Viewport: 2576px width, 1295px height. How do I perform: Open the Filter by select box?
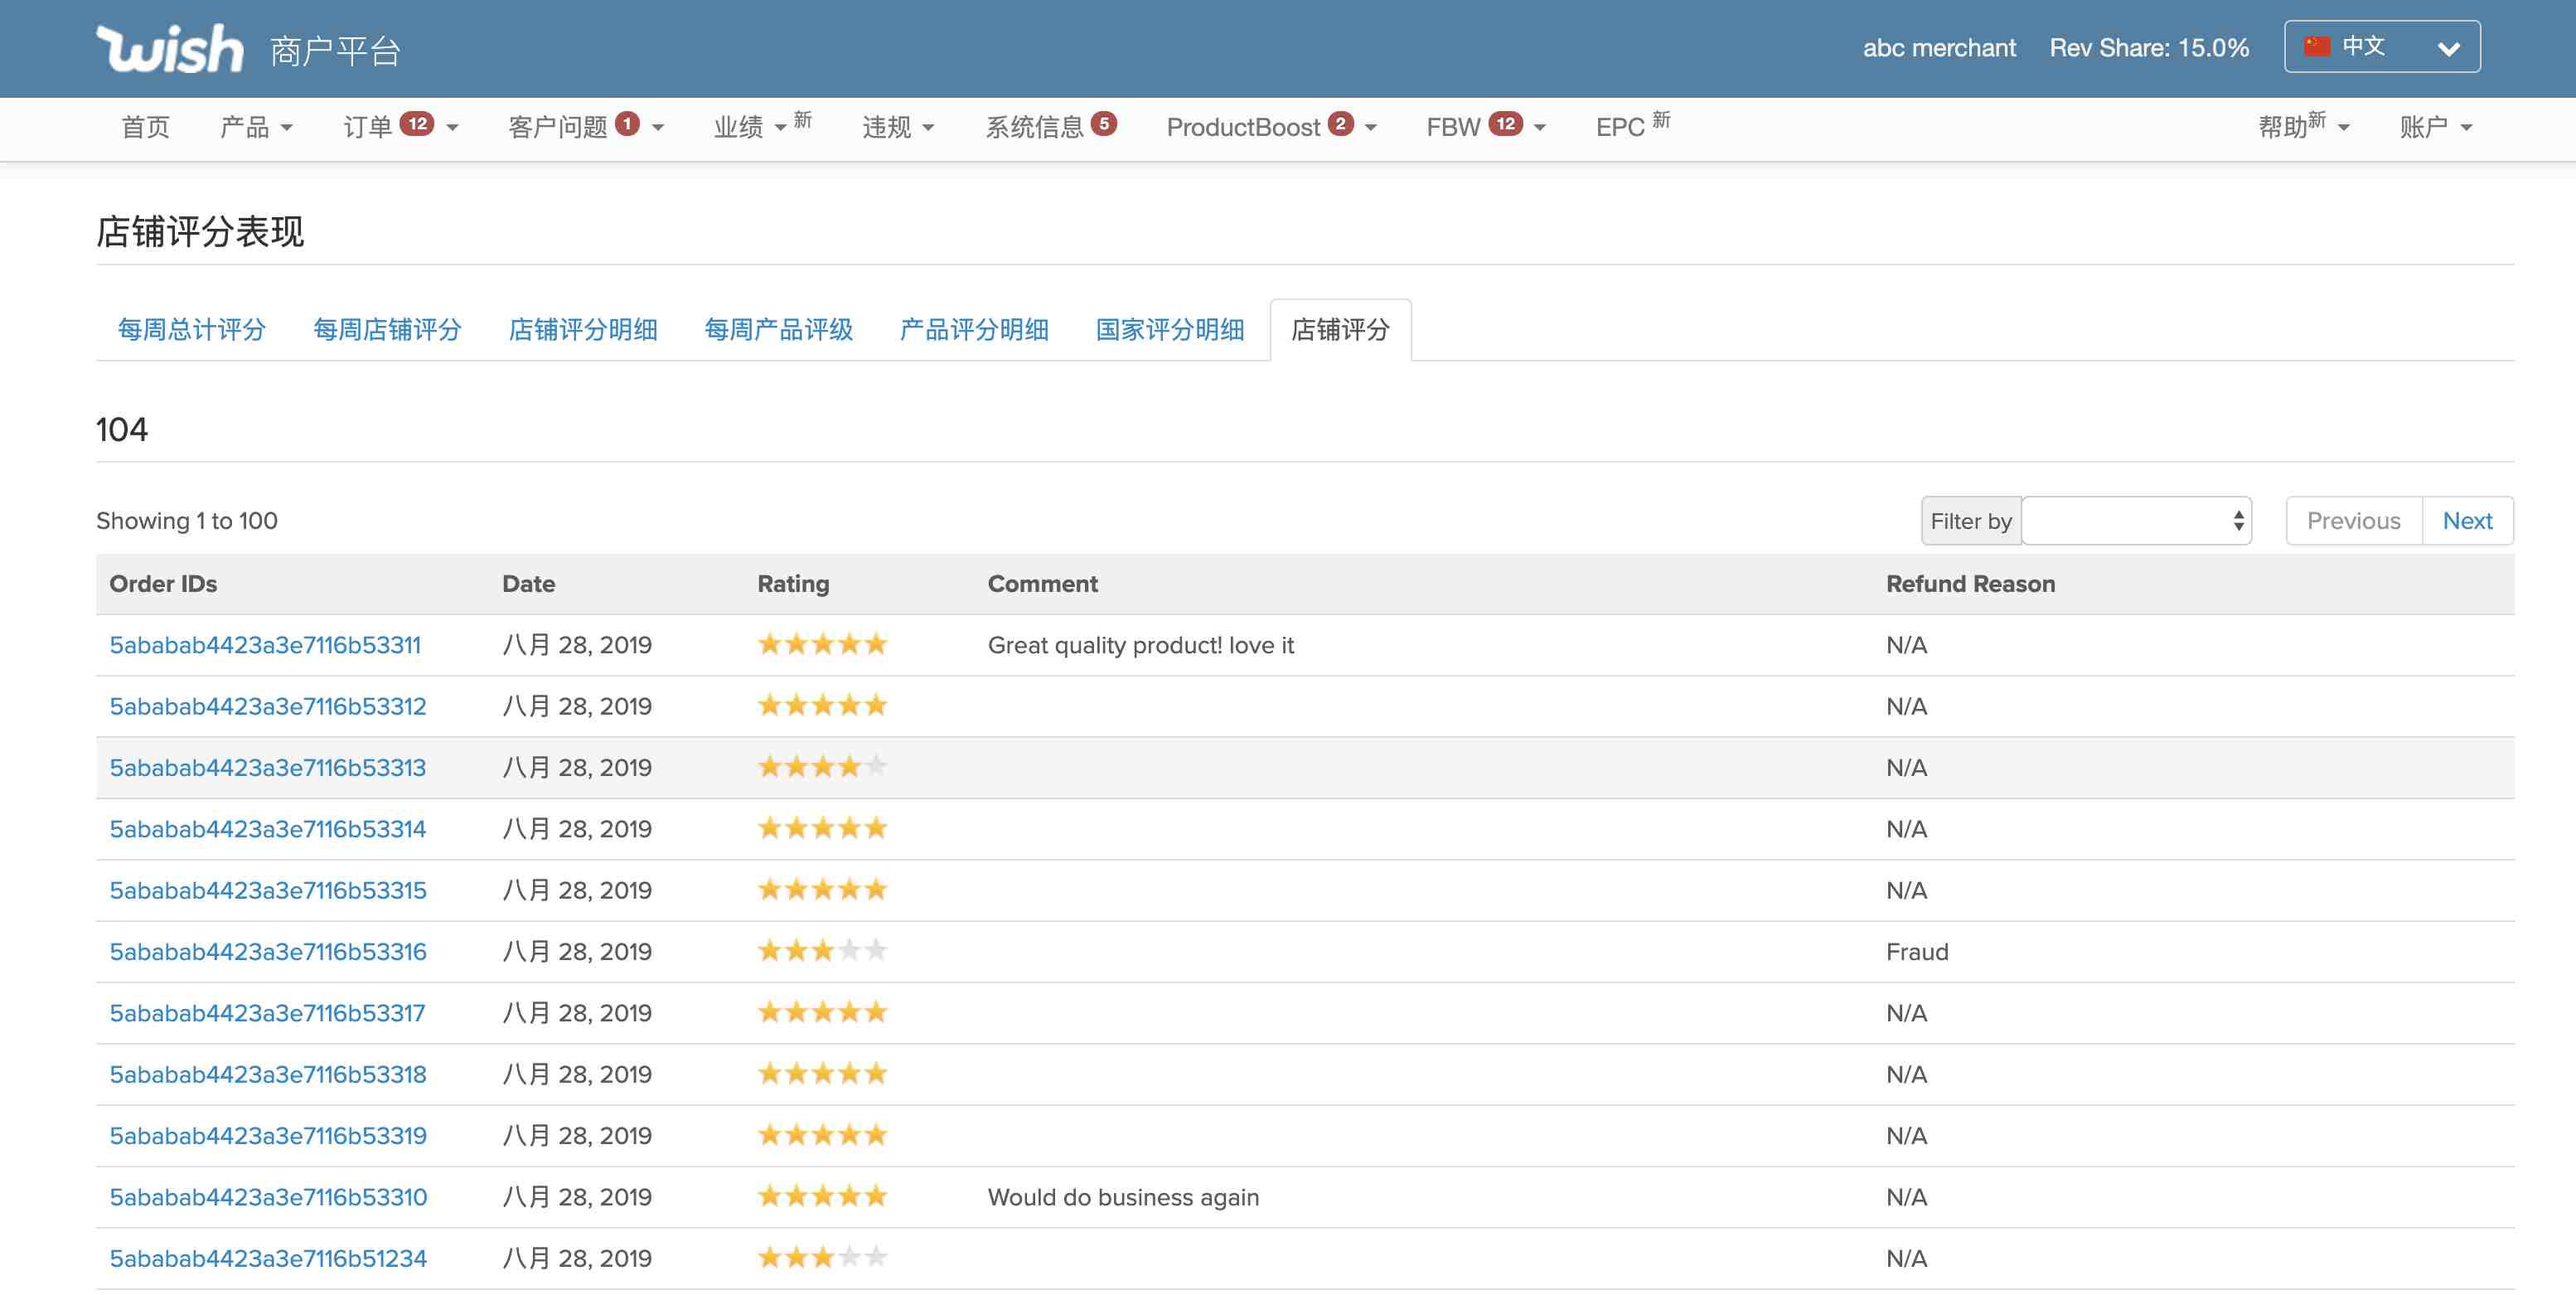tap(2137, 521)
